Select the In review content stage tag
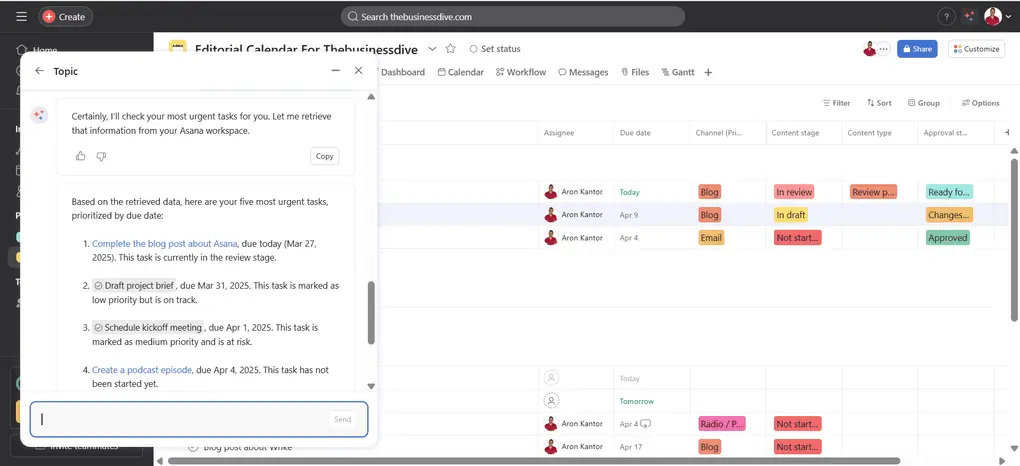Viewport: 1020px width, 466px height. (x=794, y=192)
